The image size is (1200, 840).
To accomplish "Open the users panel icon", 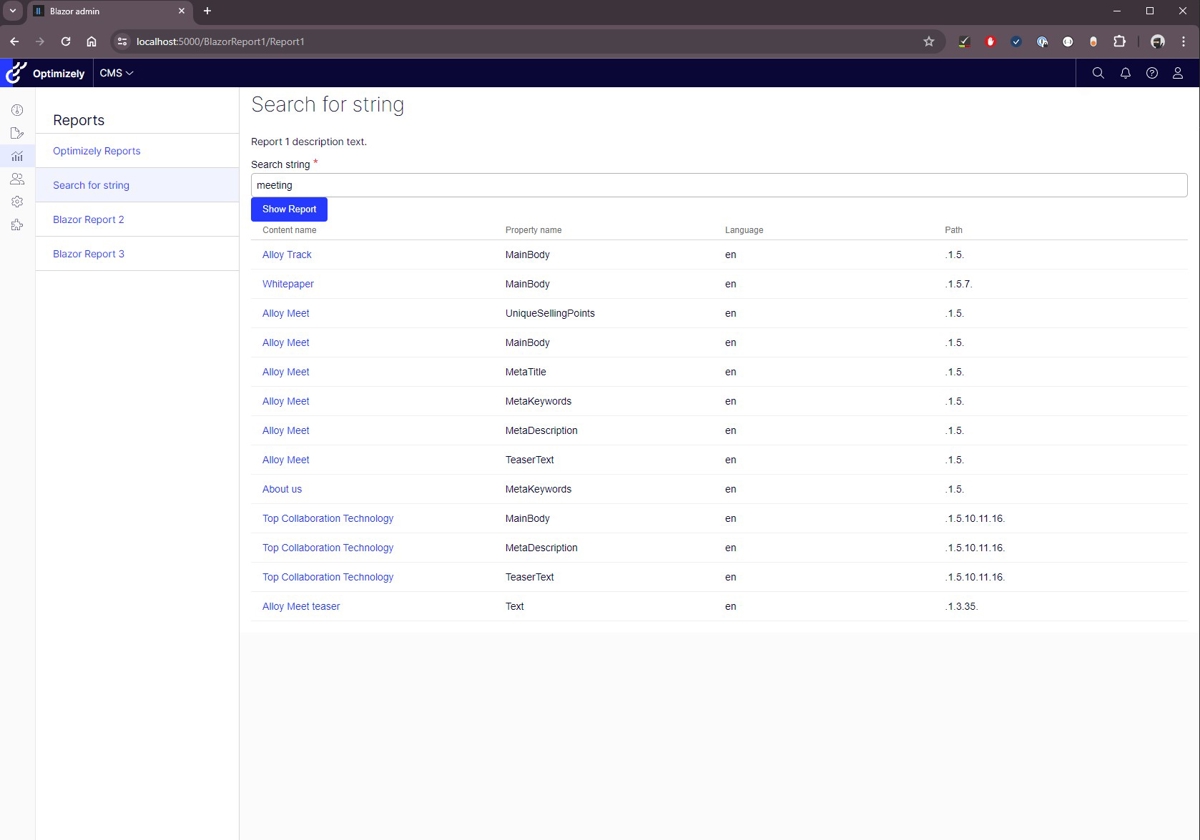I will click(x=16, y=178).
